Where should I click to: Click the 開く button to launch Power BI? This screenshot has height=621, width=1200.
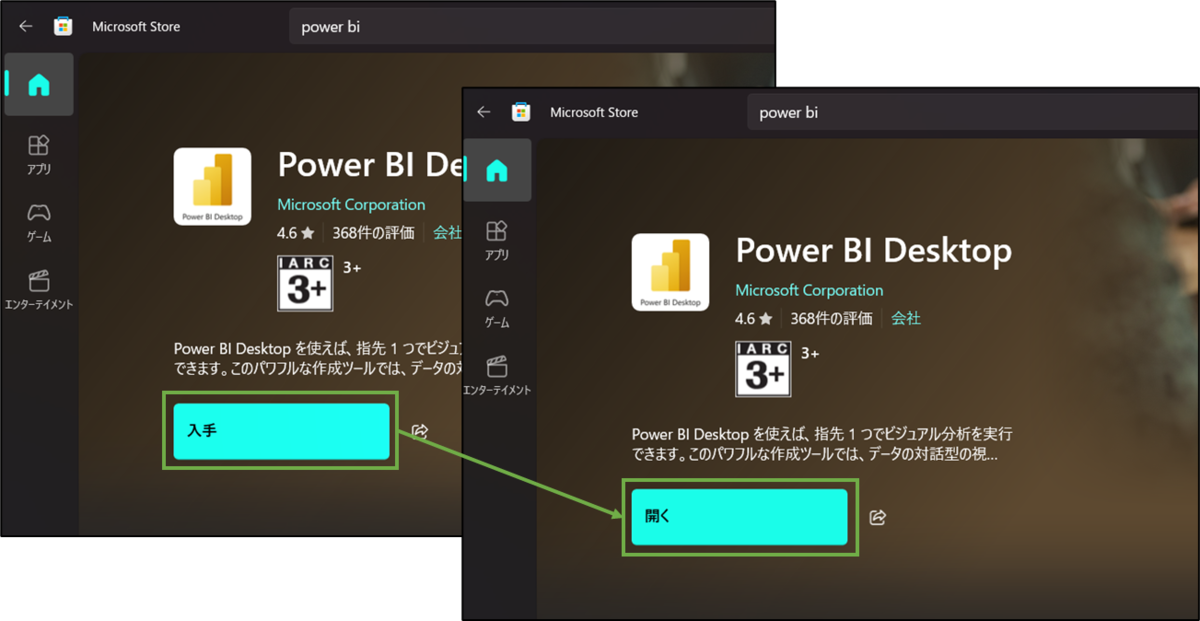[x=739, y=517]
